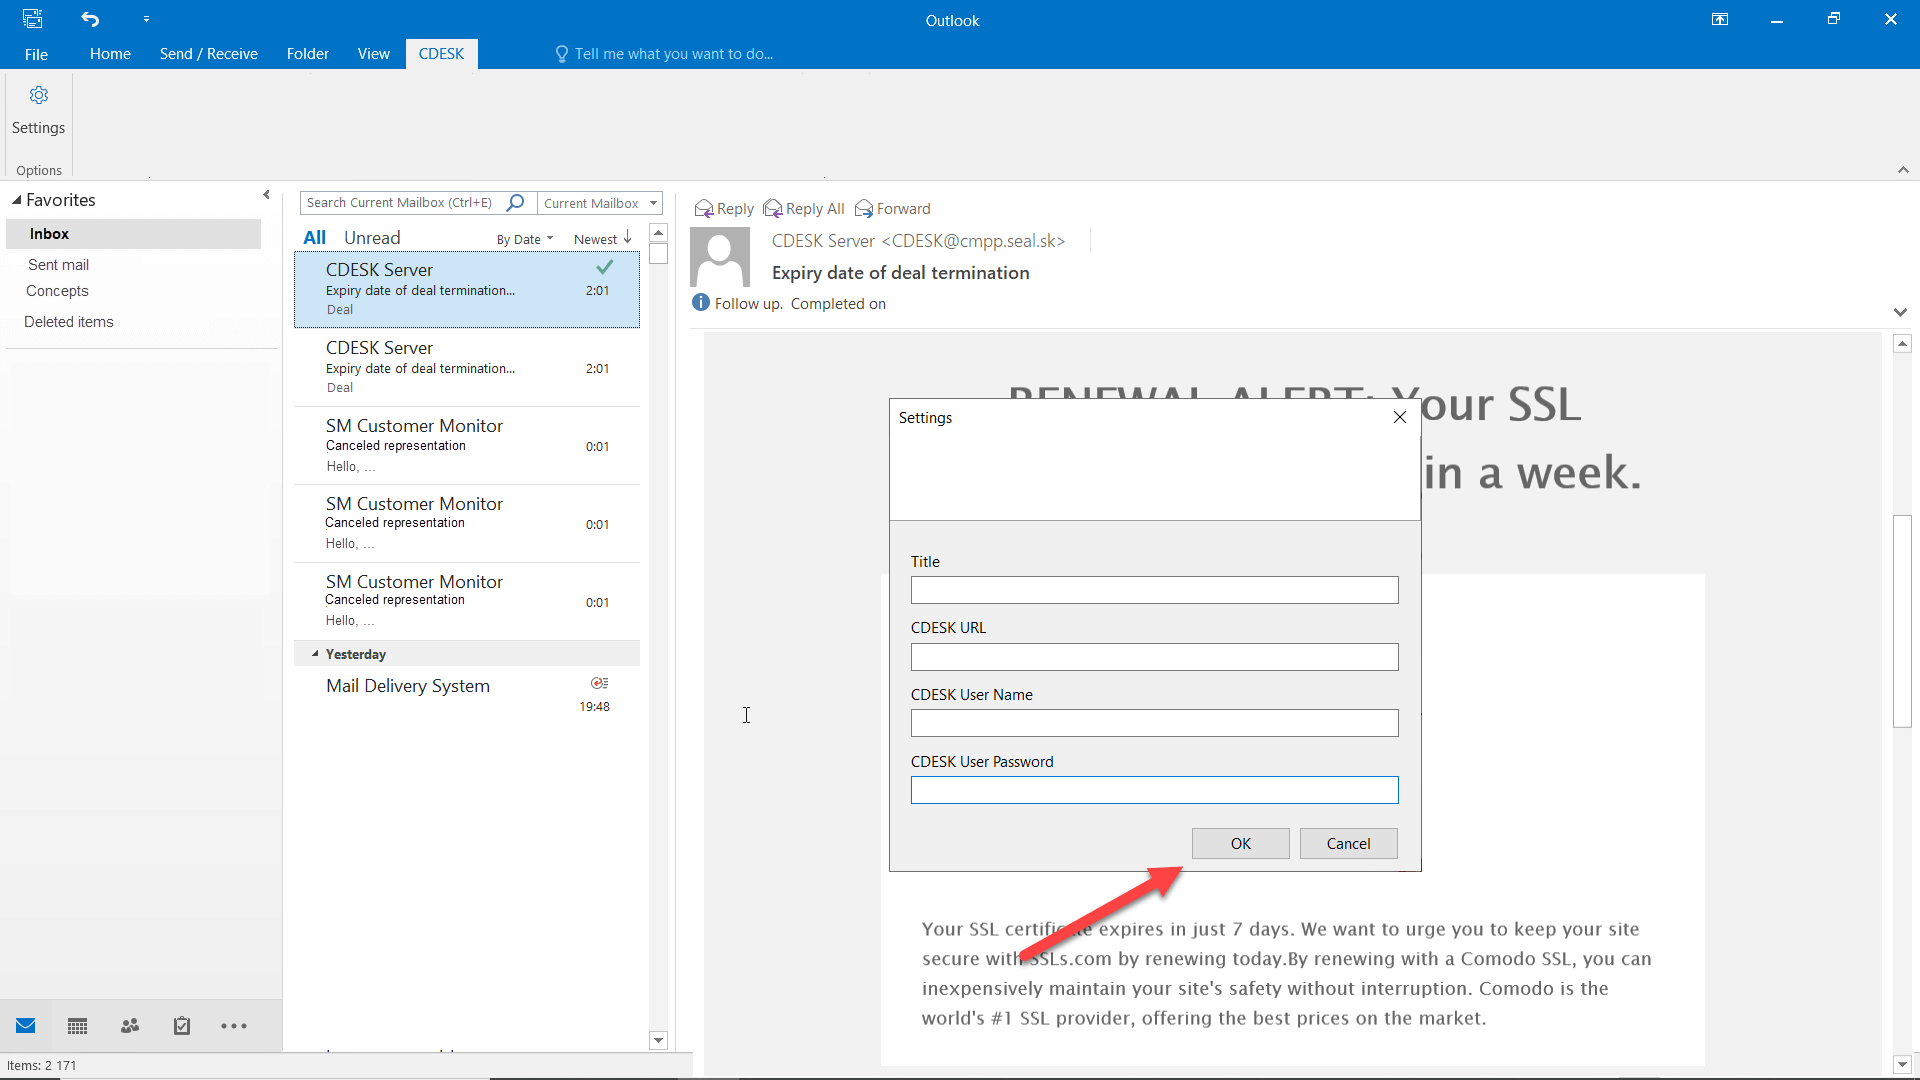Collapse the ribbon with the chevron
This screenshot has height=1080, width=1920.
click(x=1903, y=170)
